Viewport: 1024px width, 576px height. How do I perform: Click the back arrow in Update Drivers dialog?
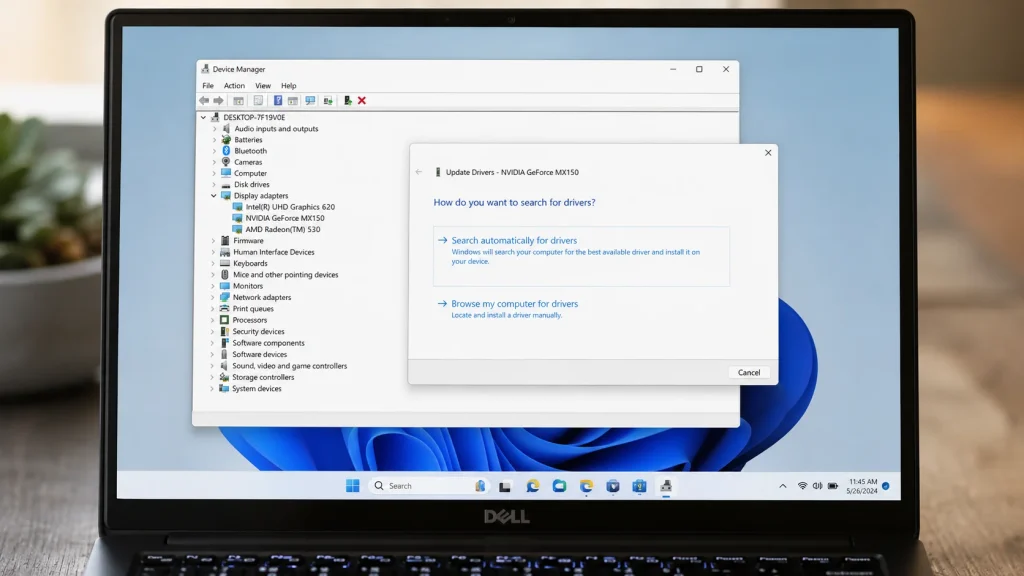419,172
